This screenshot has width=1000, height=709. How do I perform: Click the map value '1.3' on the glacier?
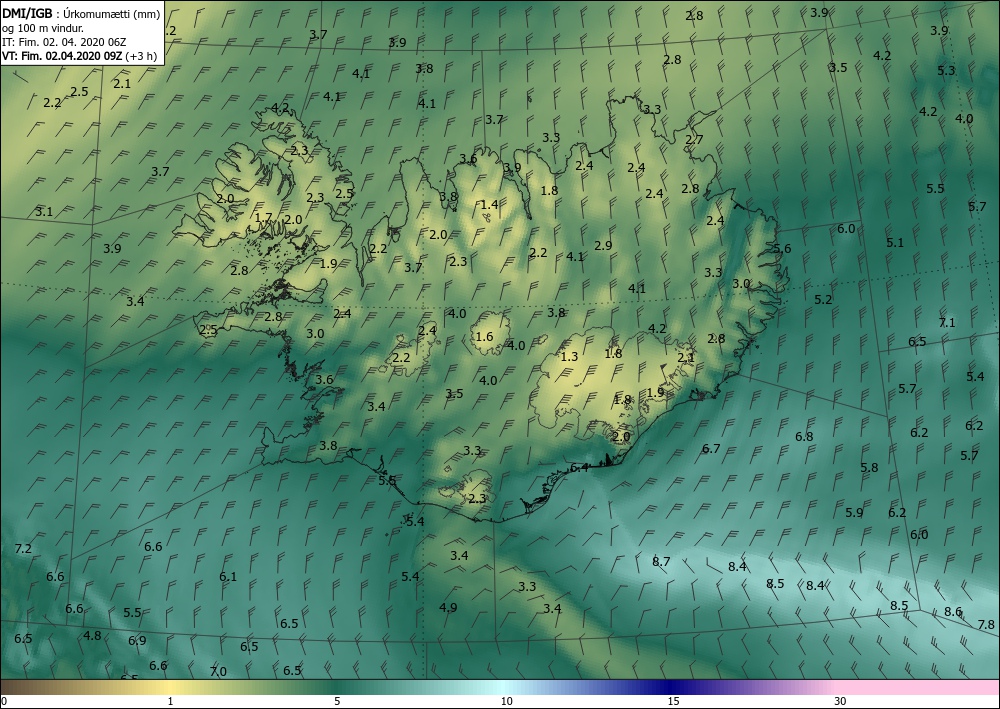[570, 356]
